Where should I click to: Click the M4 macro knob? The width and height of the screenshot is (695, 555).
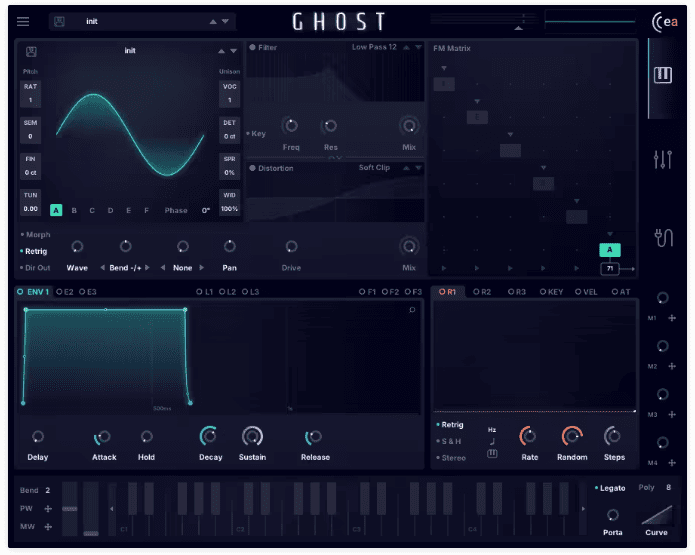pos(663,442)
